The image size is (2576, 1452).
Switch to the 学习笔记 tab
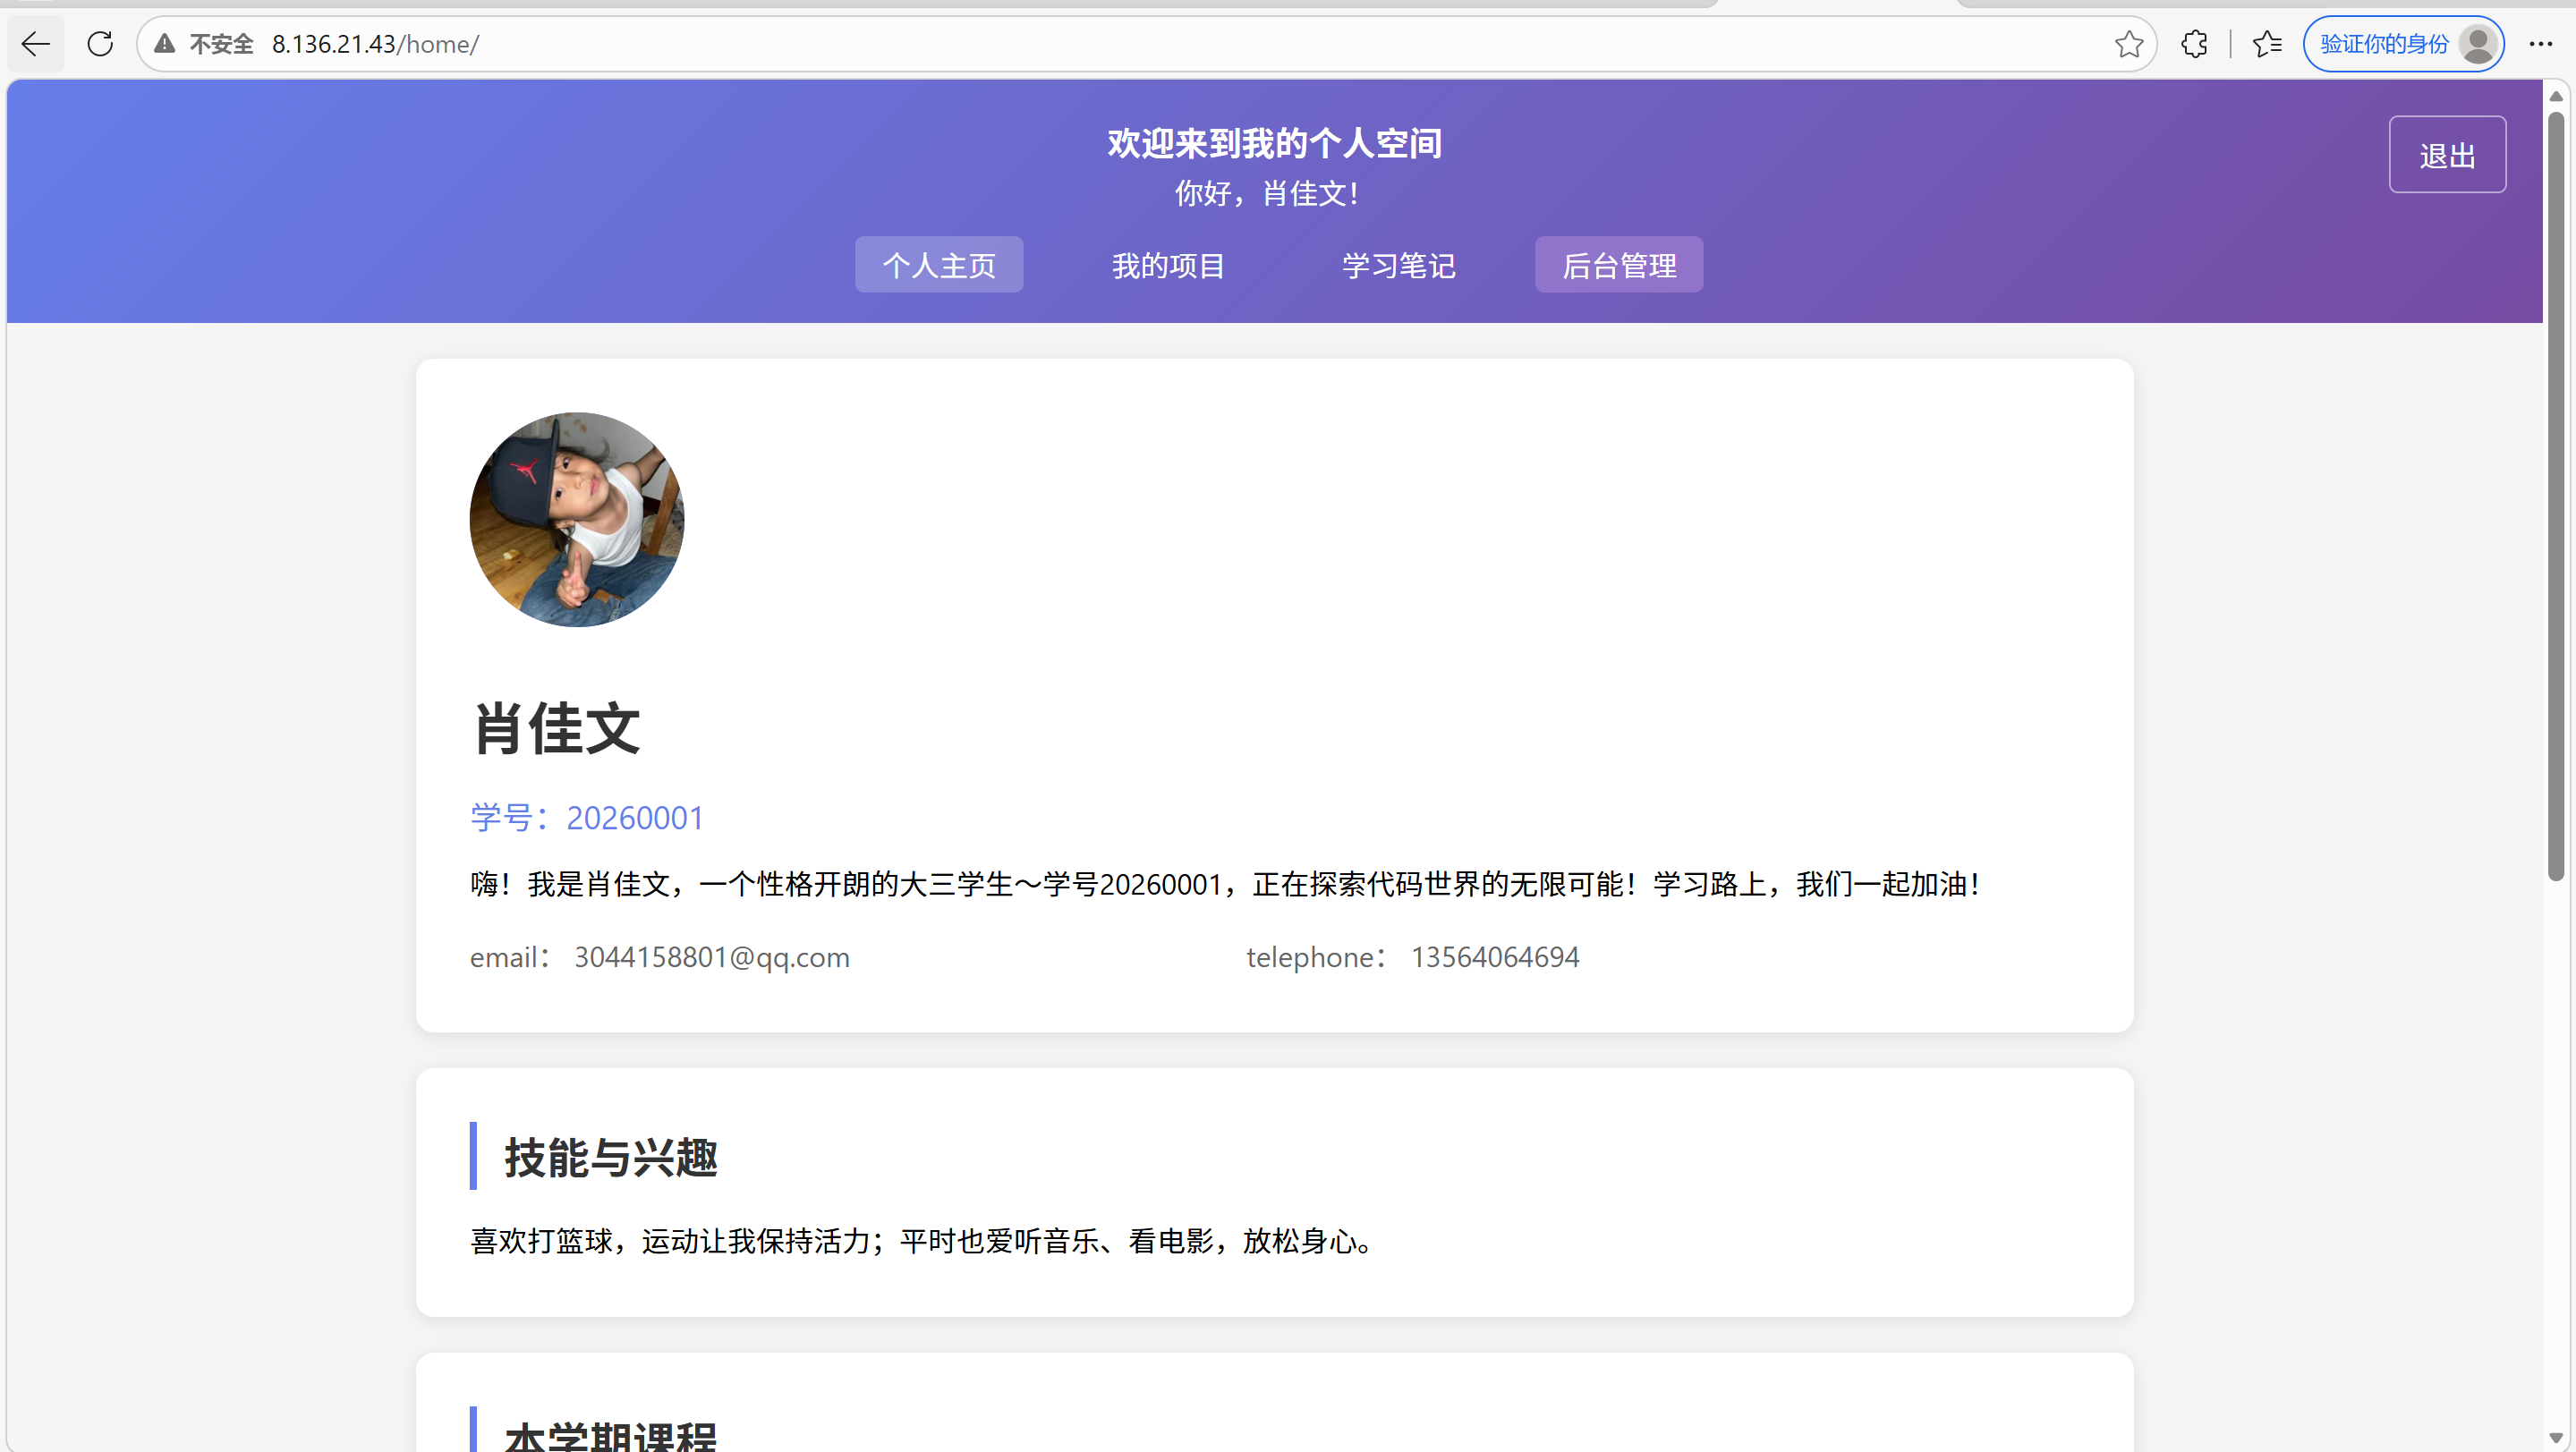pos(1398,265)
